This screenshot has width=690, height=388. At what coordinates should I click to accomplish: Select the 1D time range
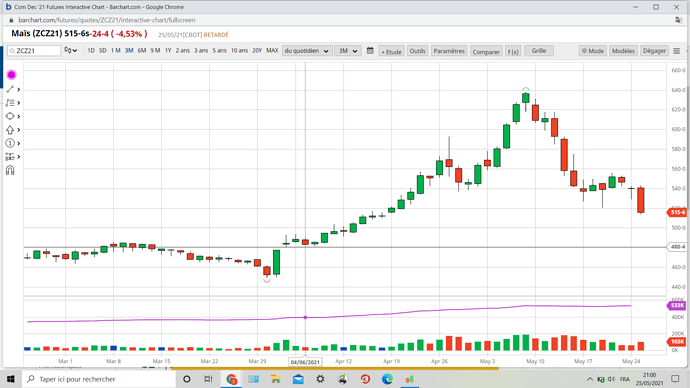tap(91, 51)
